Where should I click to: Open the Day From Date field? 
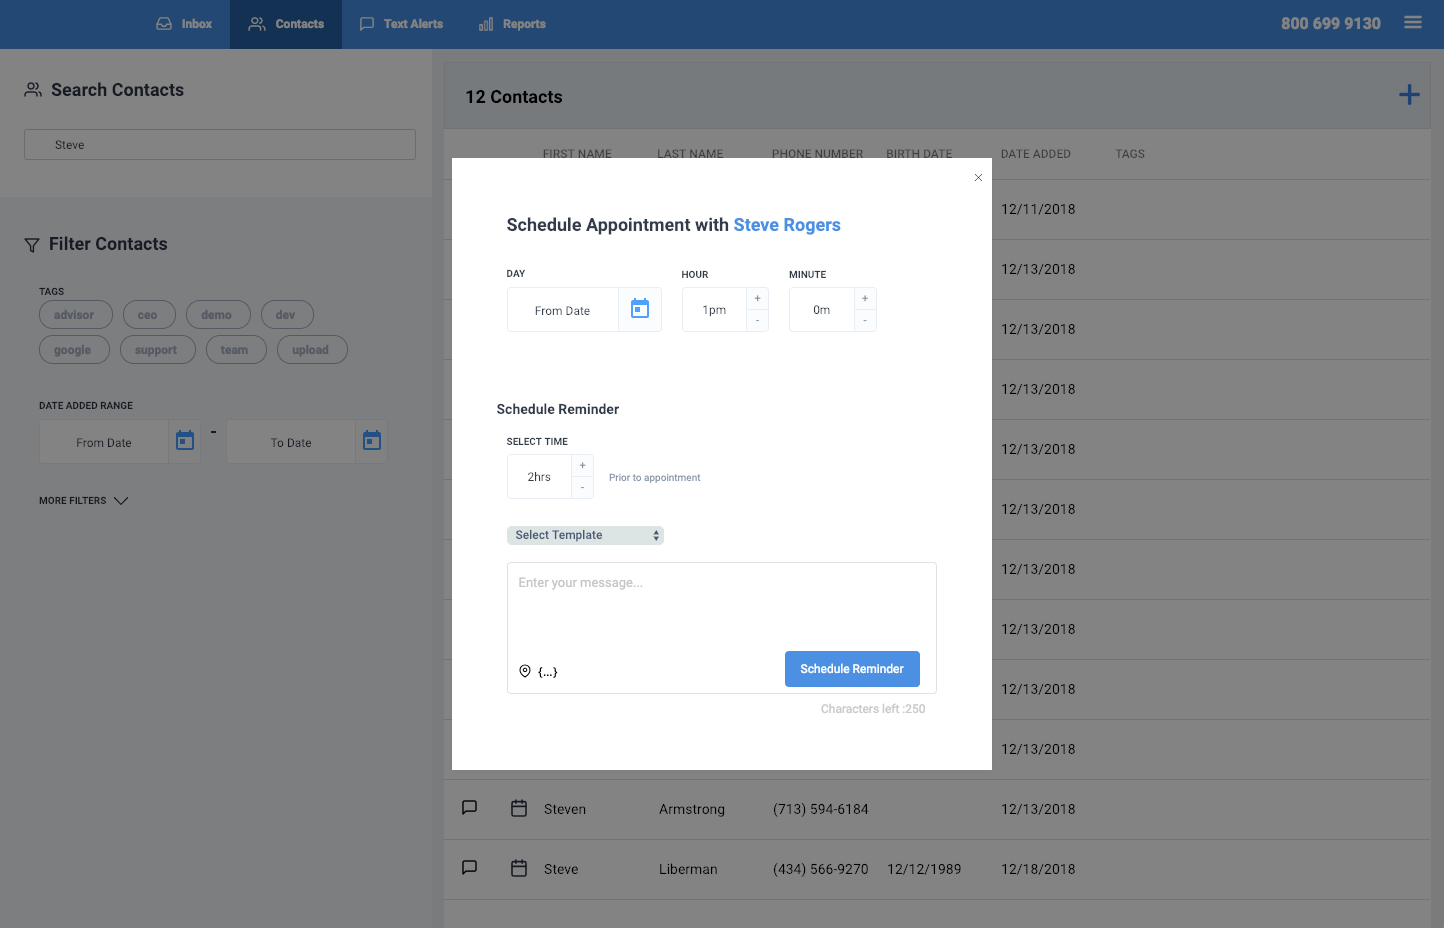click(x=563, y=311)
